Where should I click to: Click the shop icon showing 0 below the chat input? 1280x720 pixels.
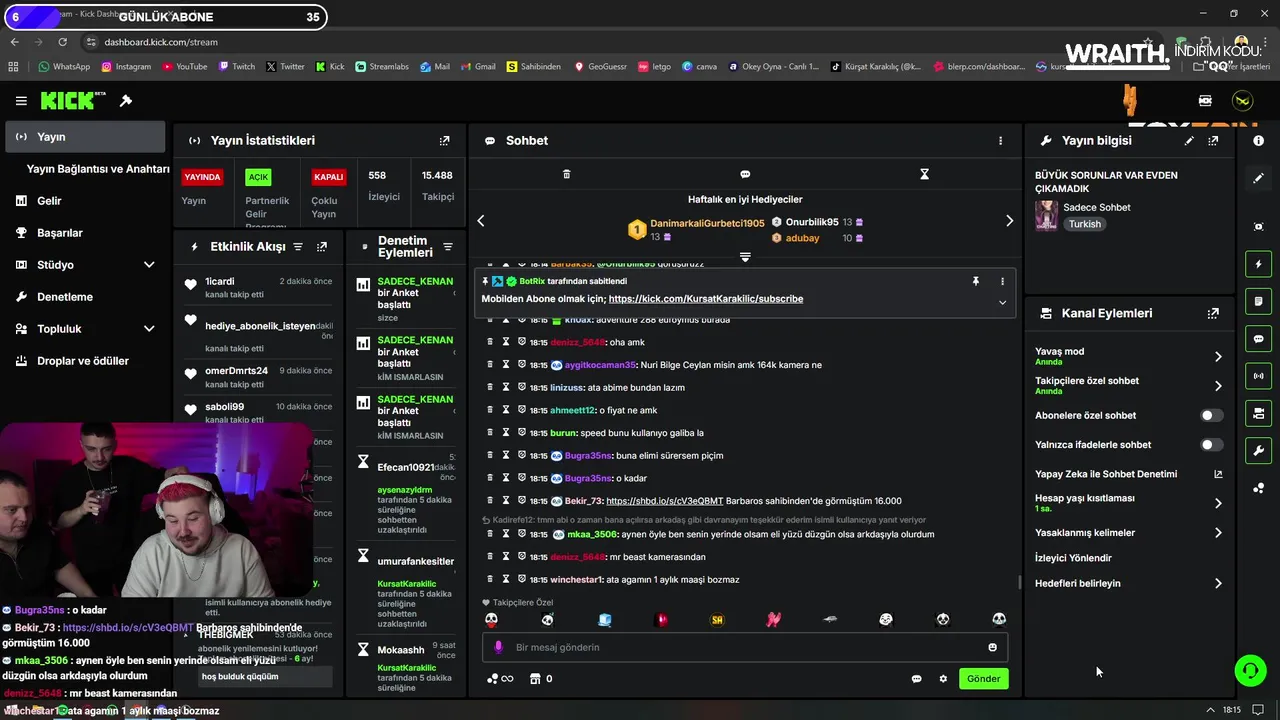(541, 679)
